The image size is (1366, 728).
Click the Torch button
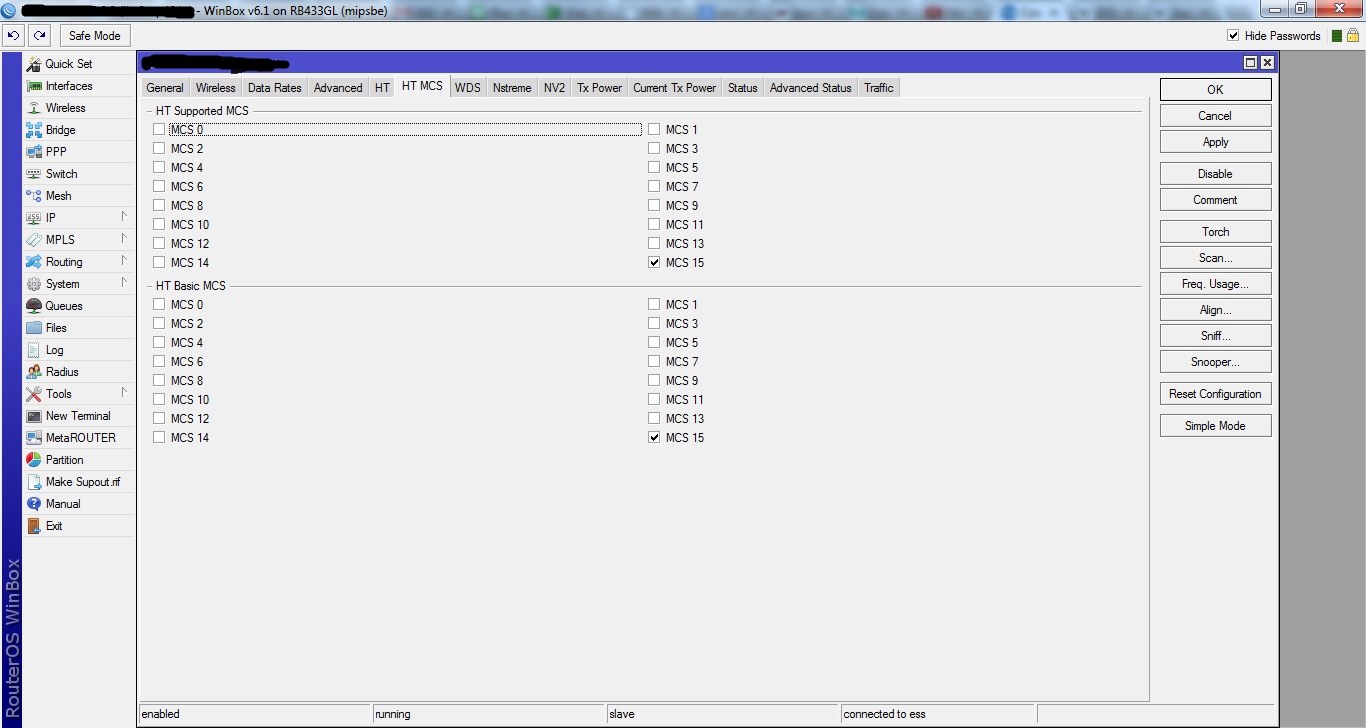pyautogui.click(x=1215, y=232)
